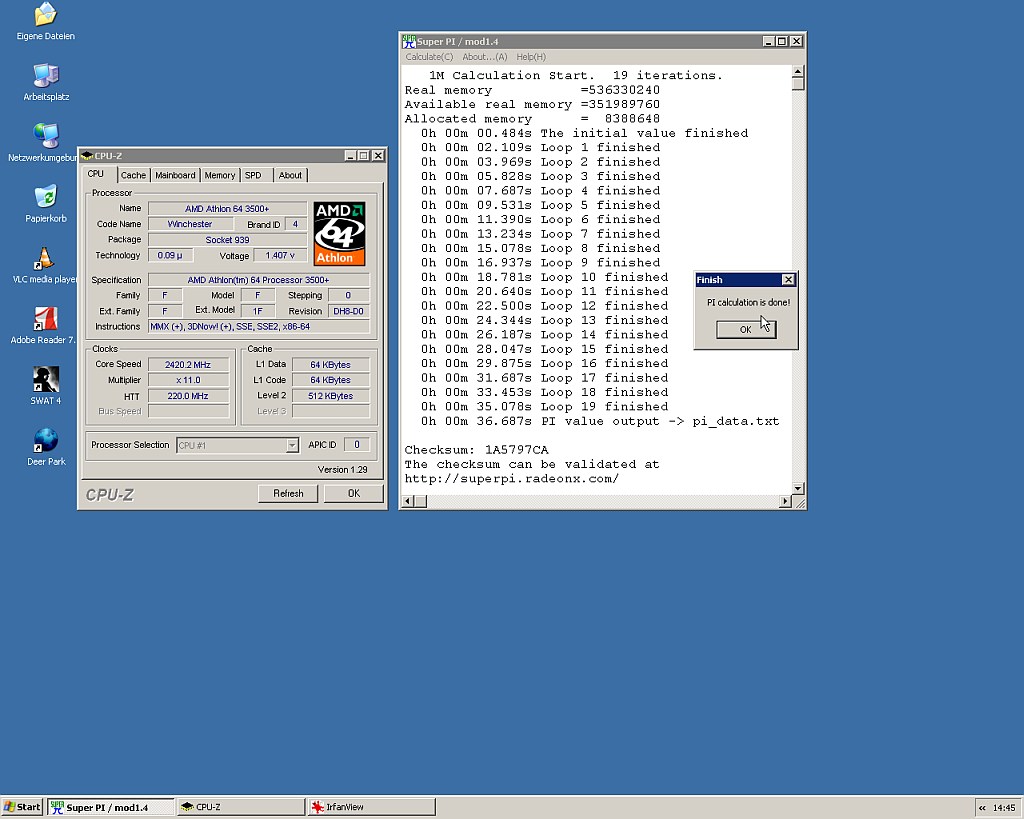The width and height of the screenshot is (1024, 819).
Task: Open the About...(A) menu in Super PI
Action: pos(485,57)
